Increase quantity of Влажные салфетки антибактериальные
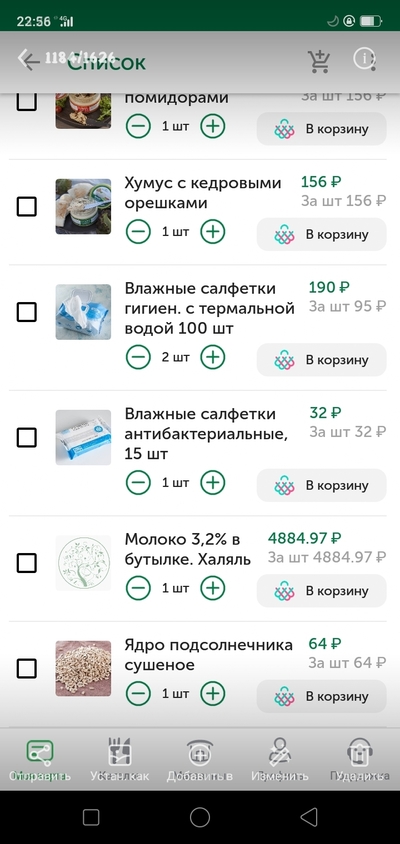The height and width of the screenshot is (844, 400). click(x=213, y=483)
